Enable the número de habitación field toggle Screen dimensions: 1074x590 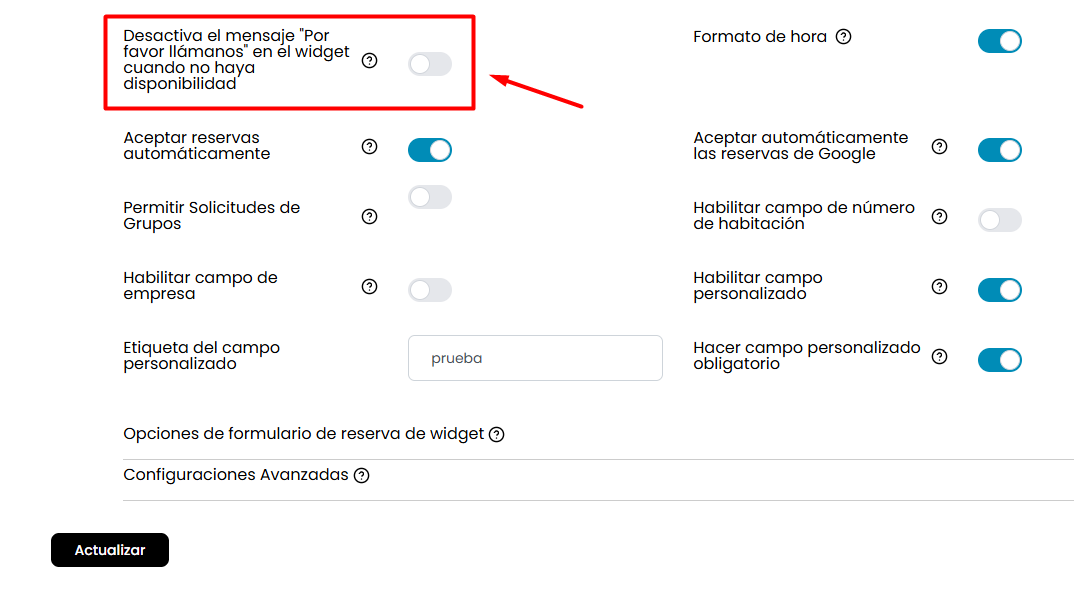tap(999, 220)
